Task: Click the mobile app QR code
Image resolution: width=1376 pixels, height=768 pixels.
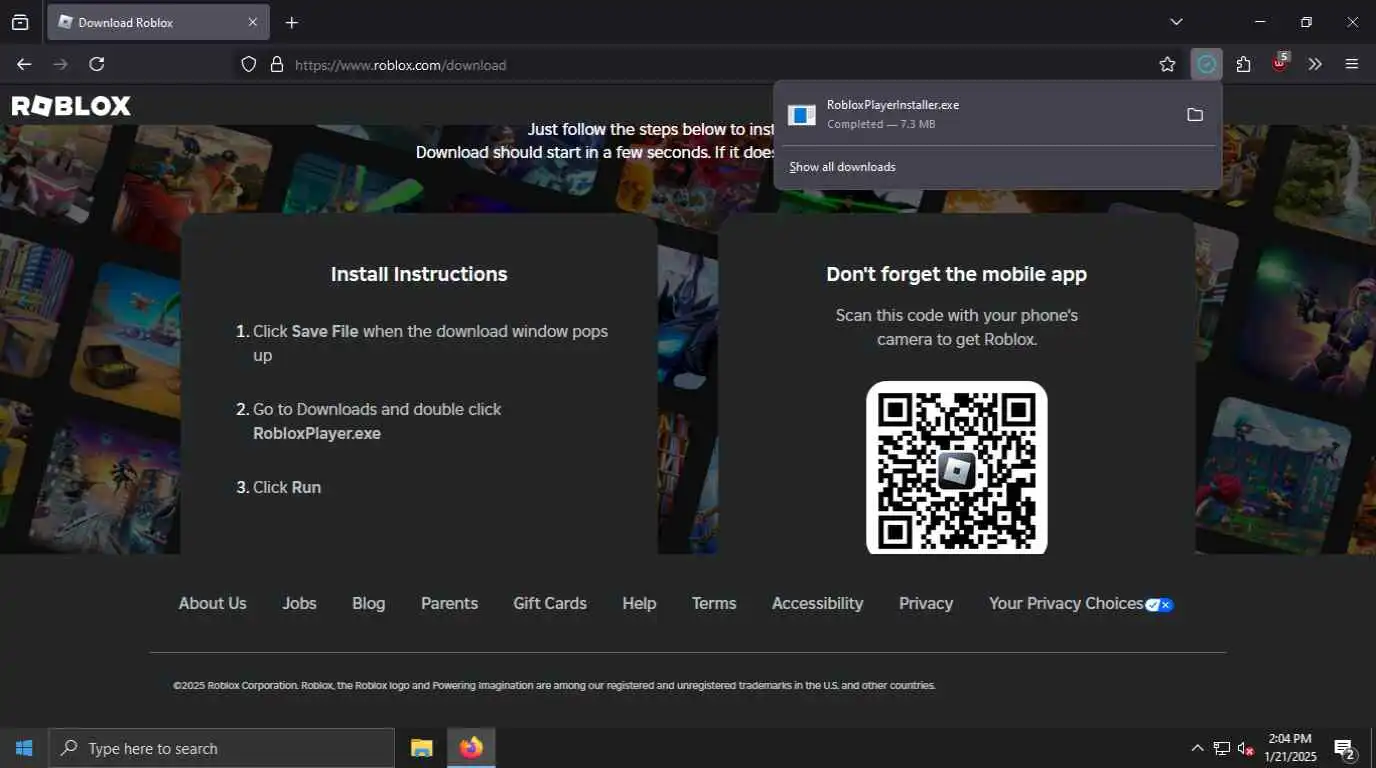Action: 956,467
